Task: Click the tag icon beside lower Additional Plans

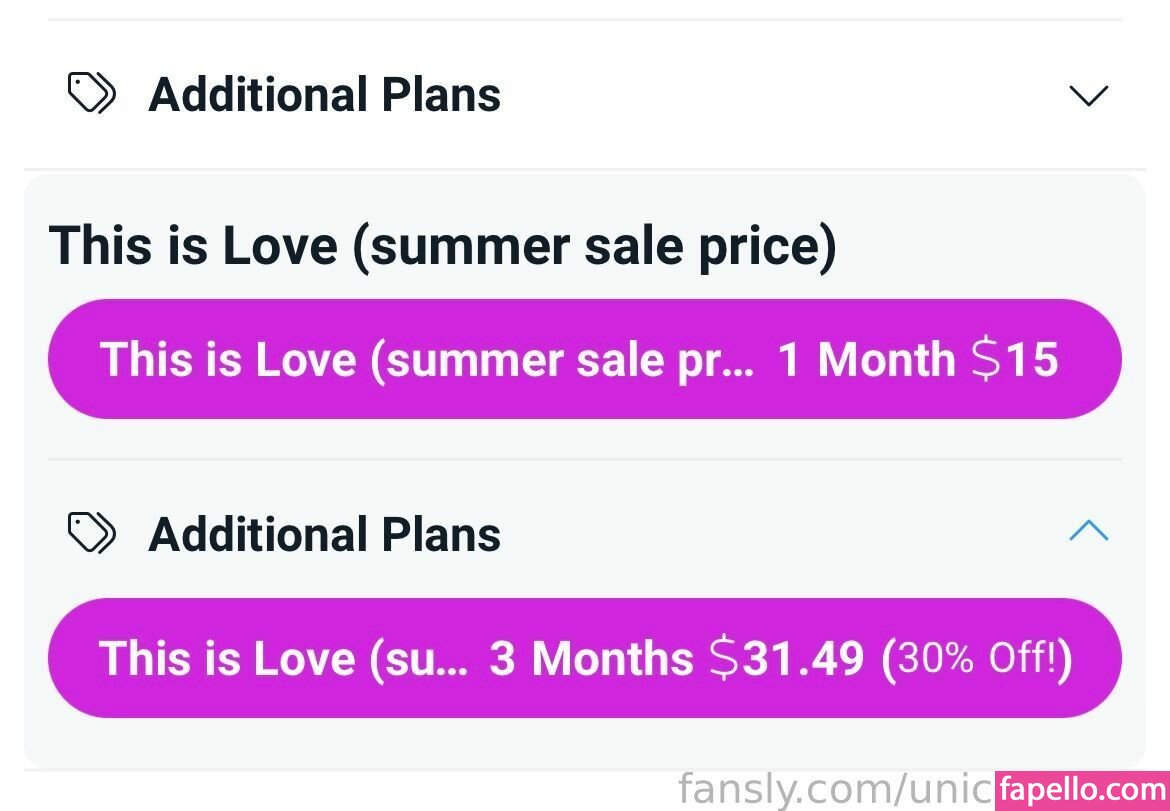Action: coord(91,533)
